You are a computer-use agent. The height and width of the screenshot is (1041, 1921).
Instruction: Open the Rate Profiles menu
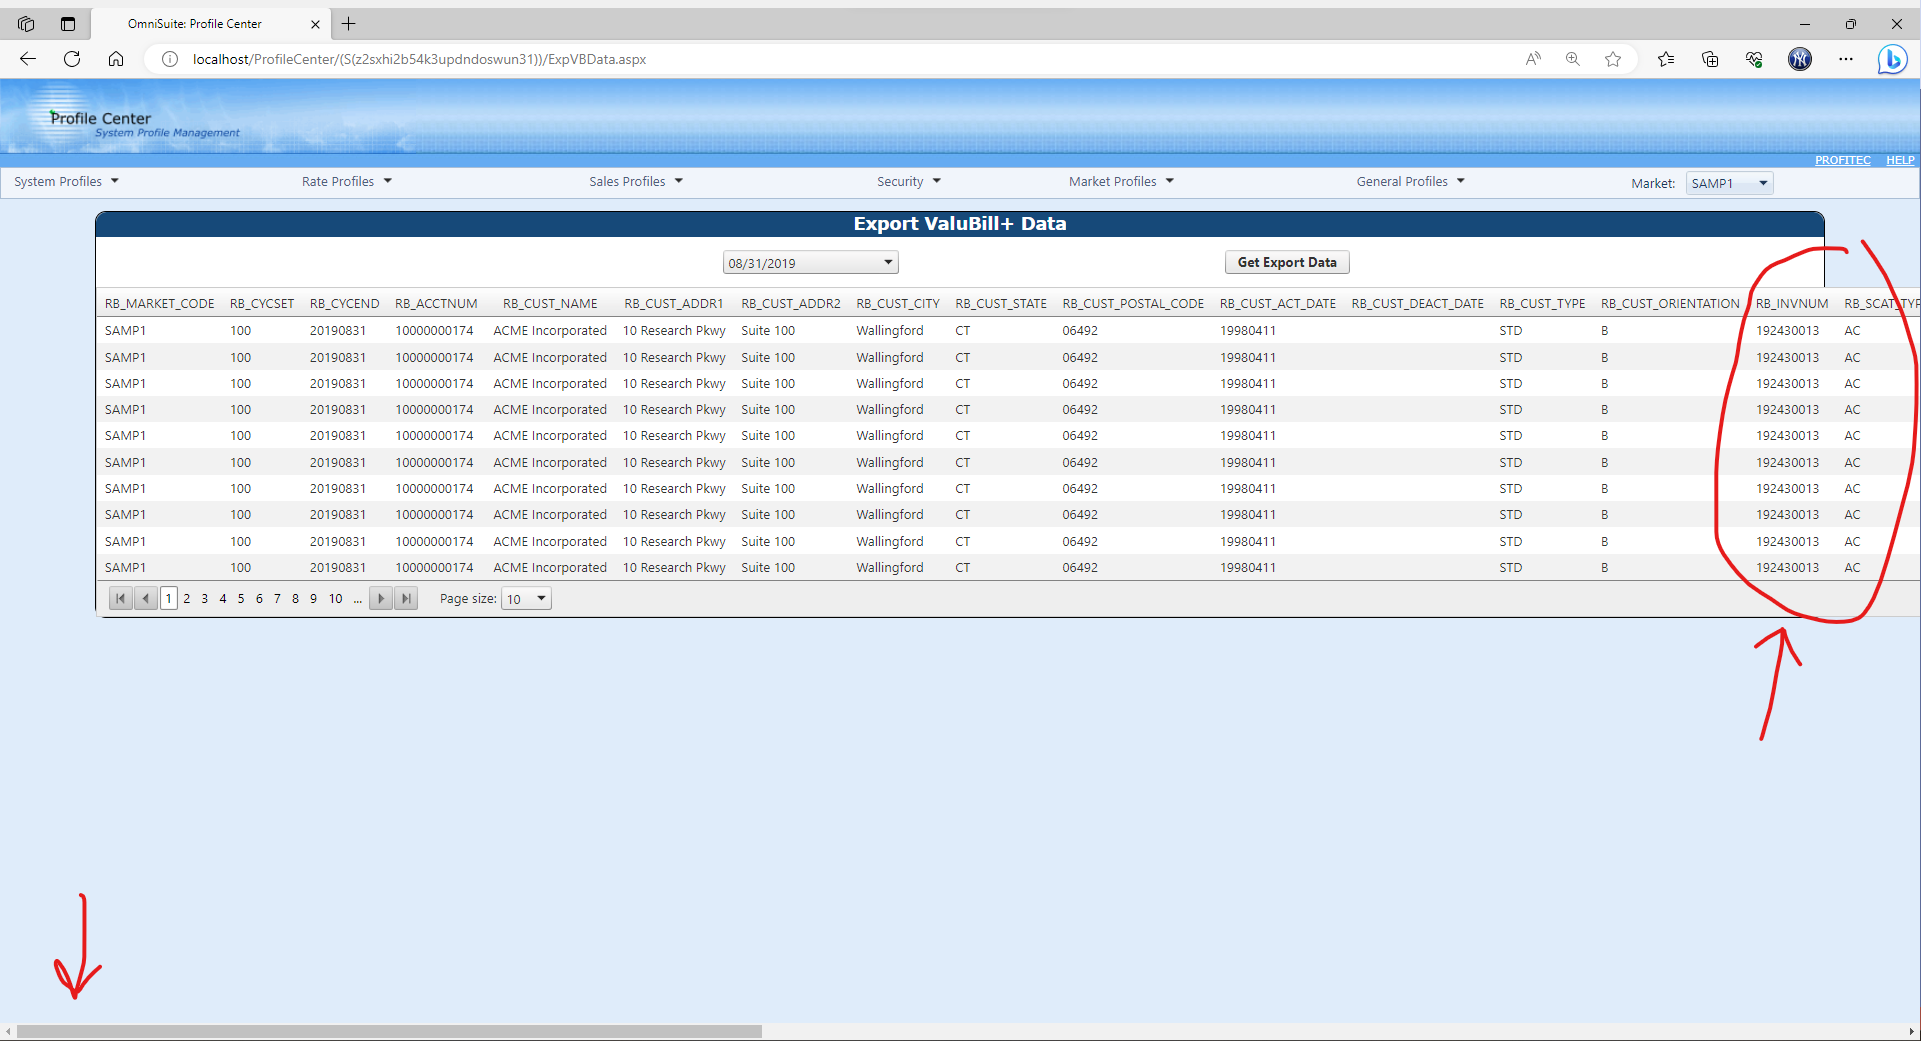tap(346, 181)
